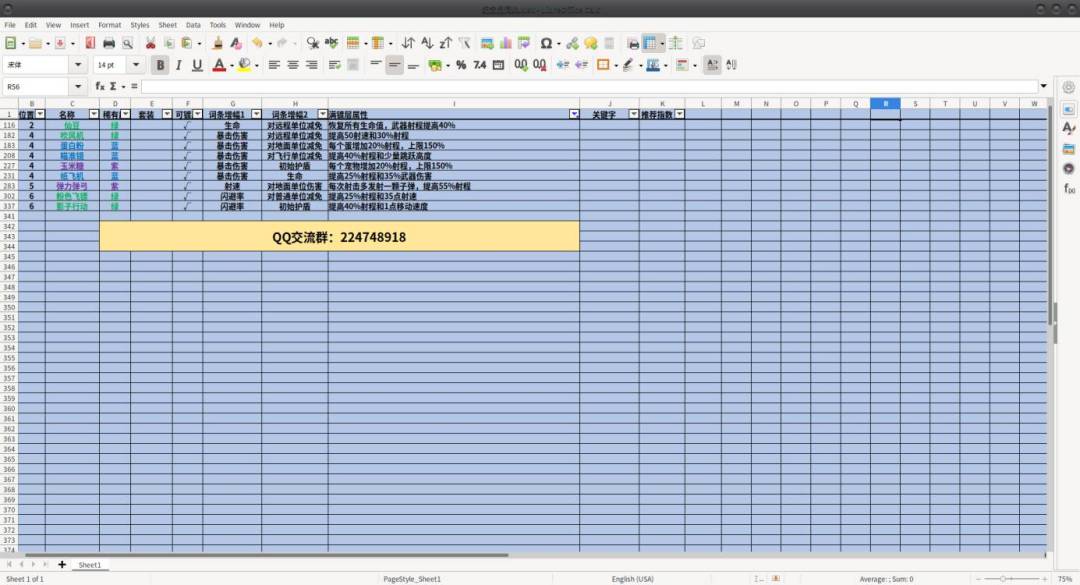Click the Print icon

(109, 43)
